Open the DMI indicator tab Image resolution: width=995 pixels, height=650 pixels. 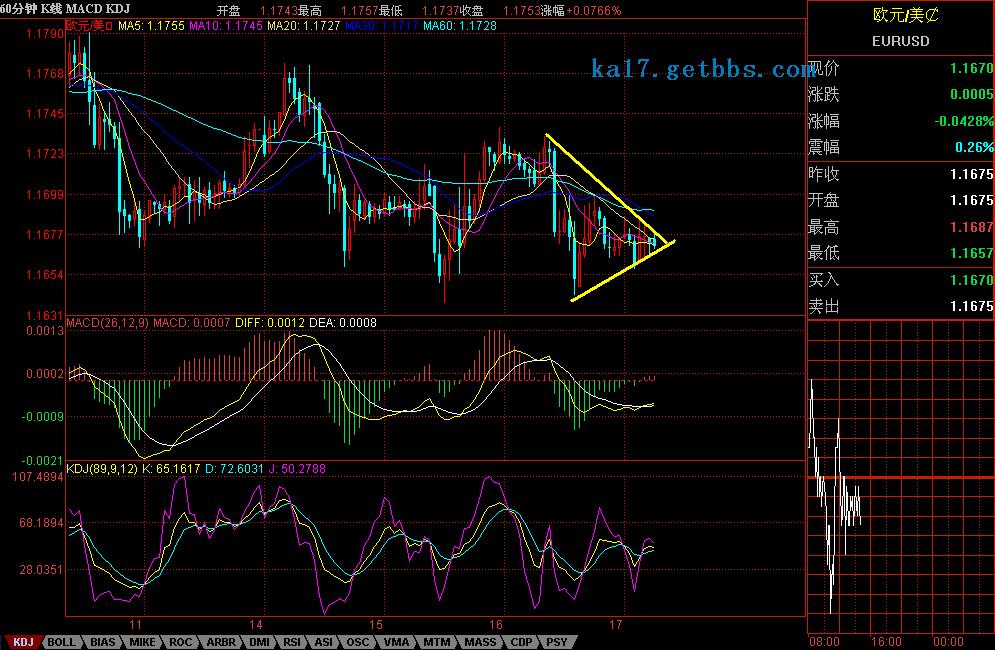(x=259, y=642)
